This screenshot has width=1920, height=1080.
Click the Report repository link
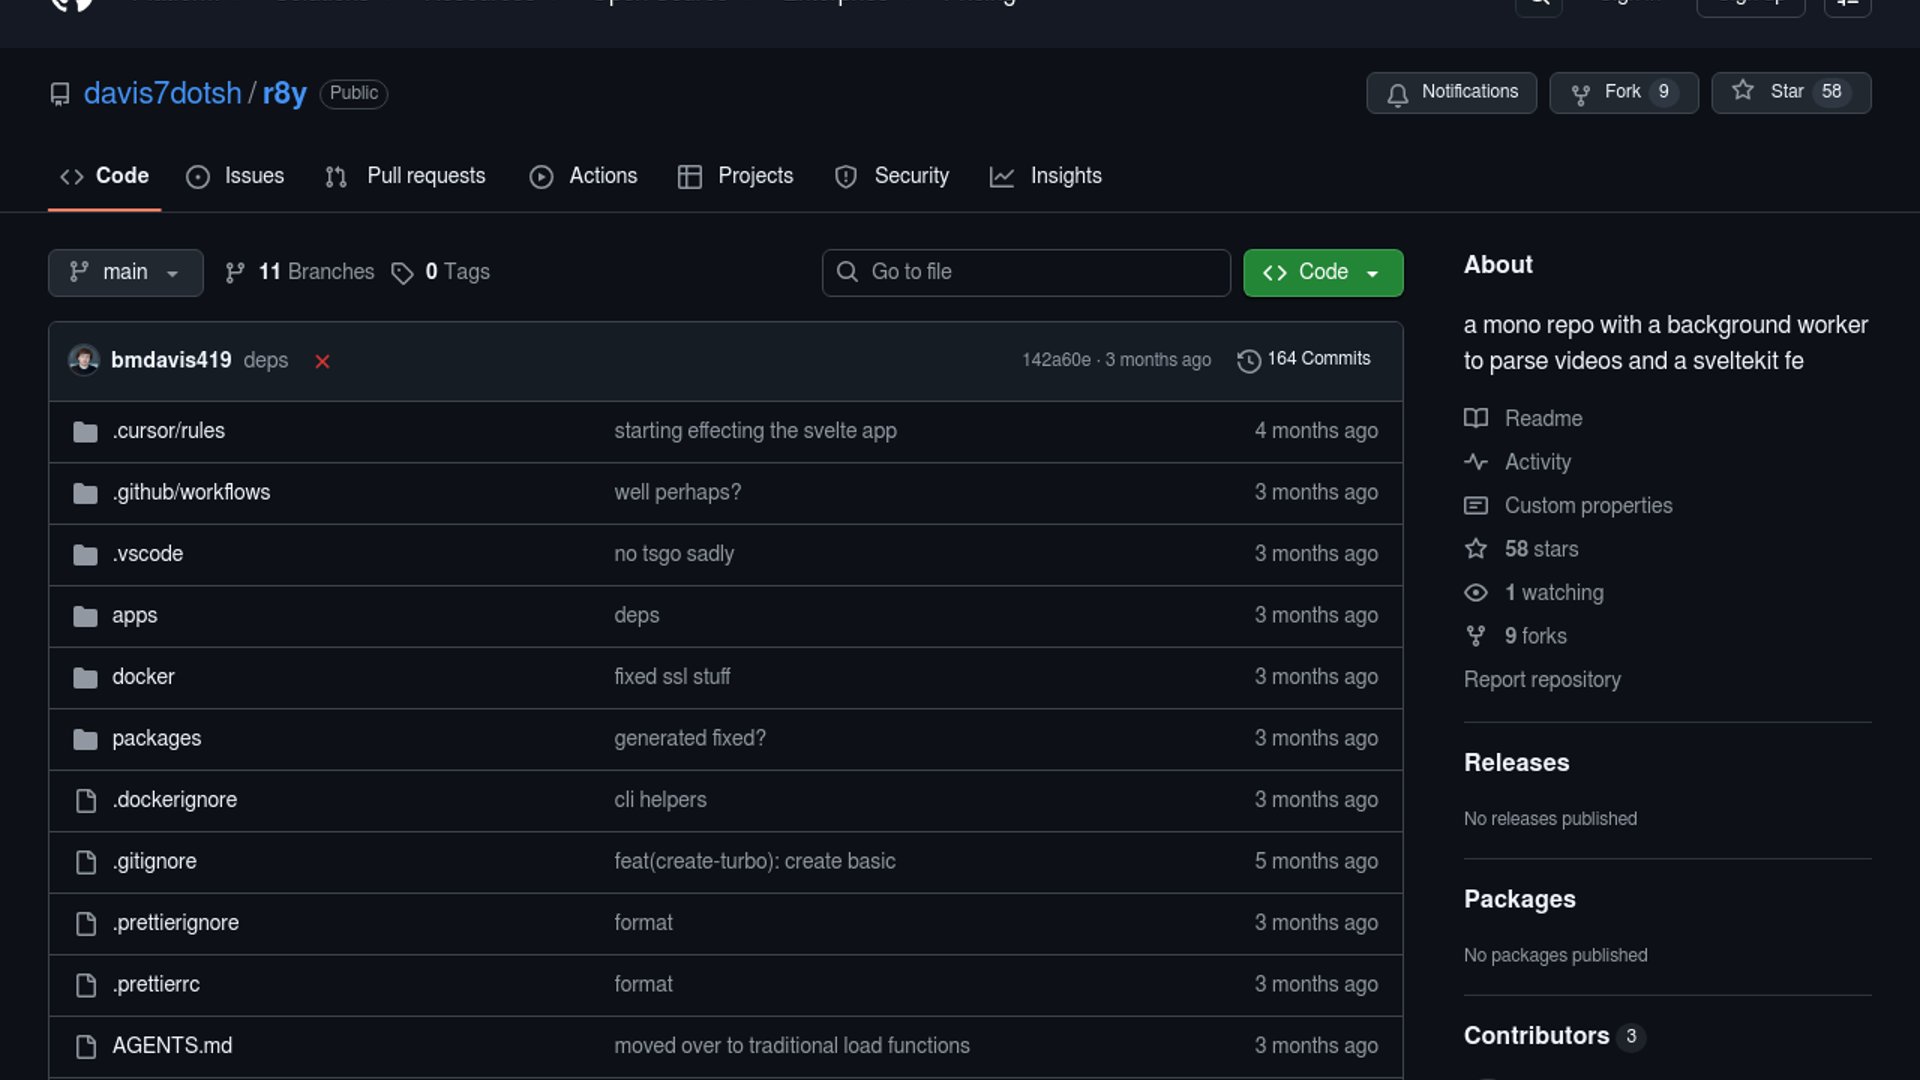(x=1541, y=680)
